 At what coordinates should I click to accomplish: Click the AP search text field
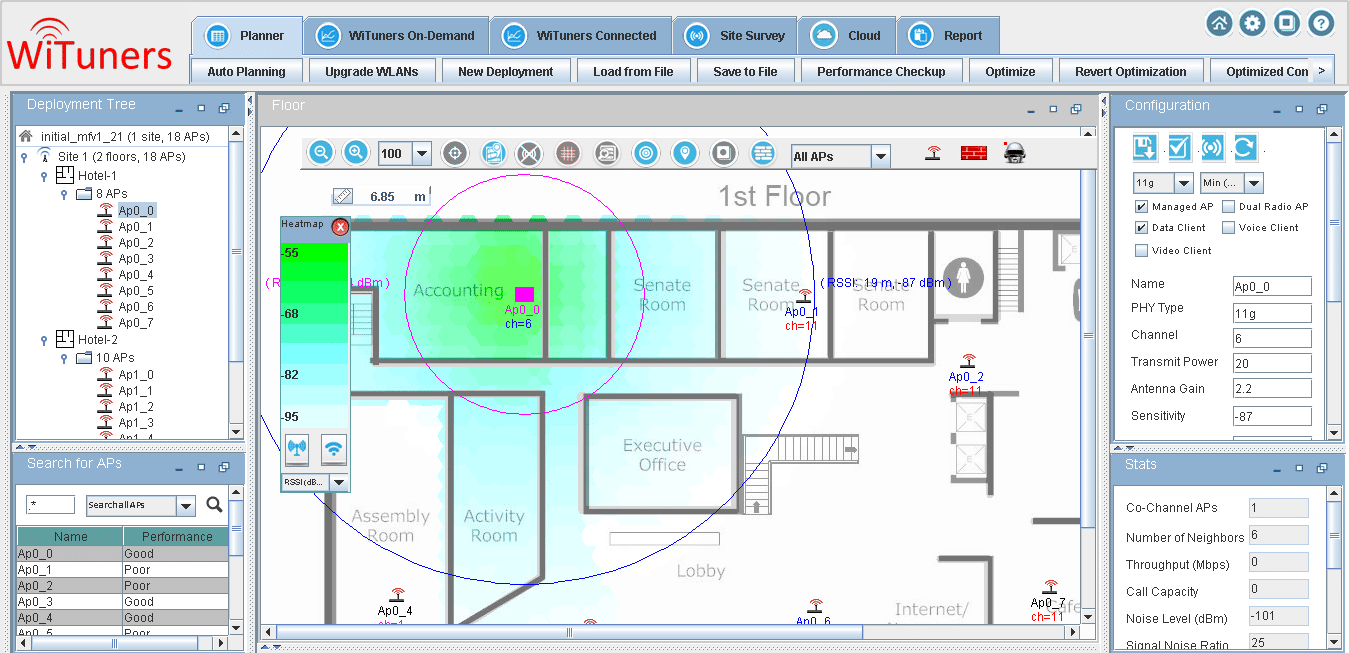point(51,505)
